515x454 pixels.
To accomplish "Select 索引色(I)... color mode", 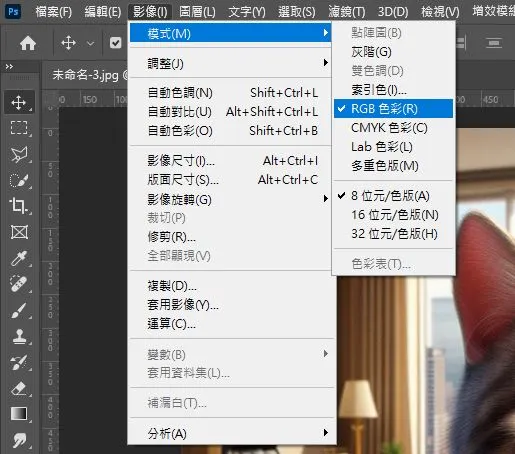I will pos(393,90).
